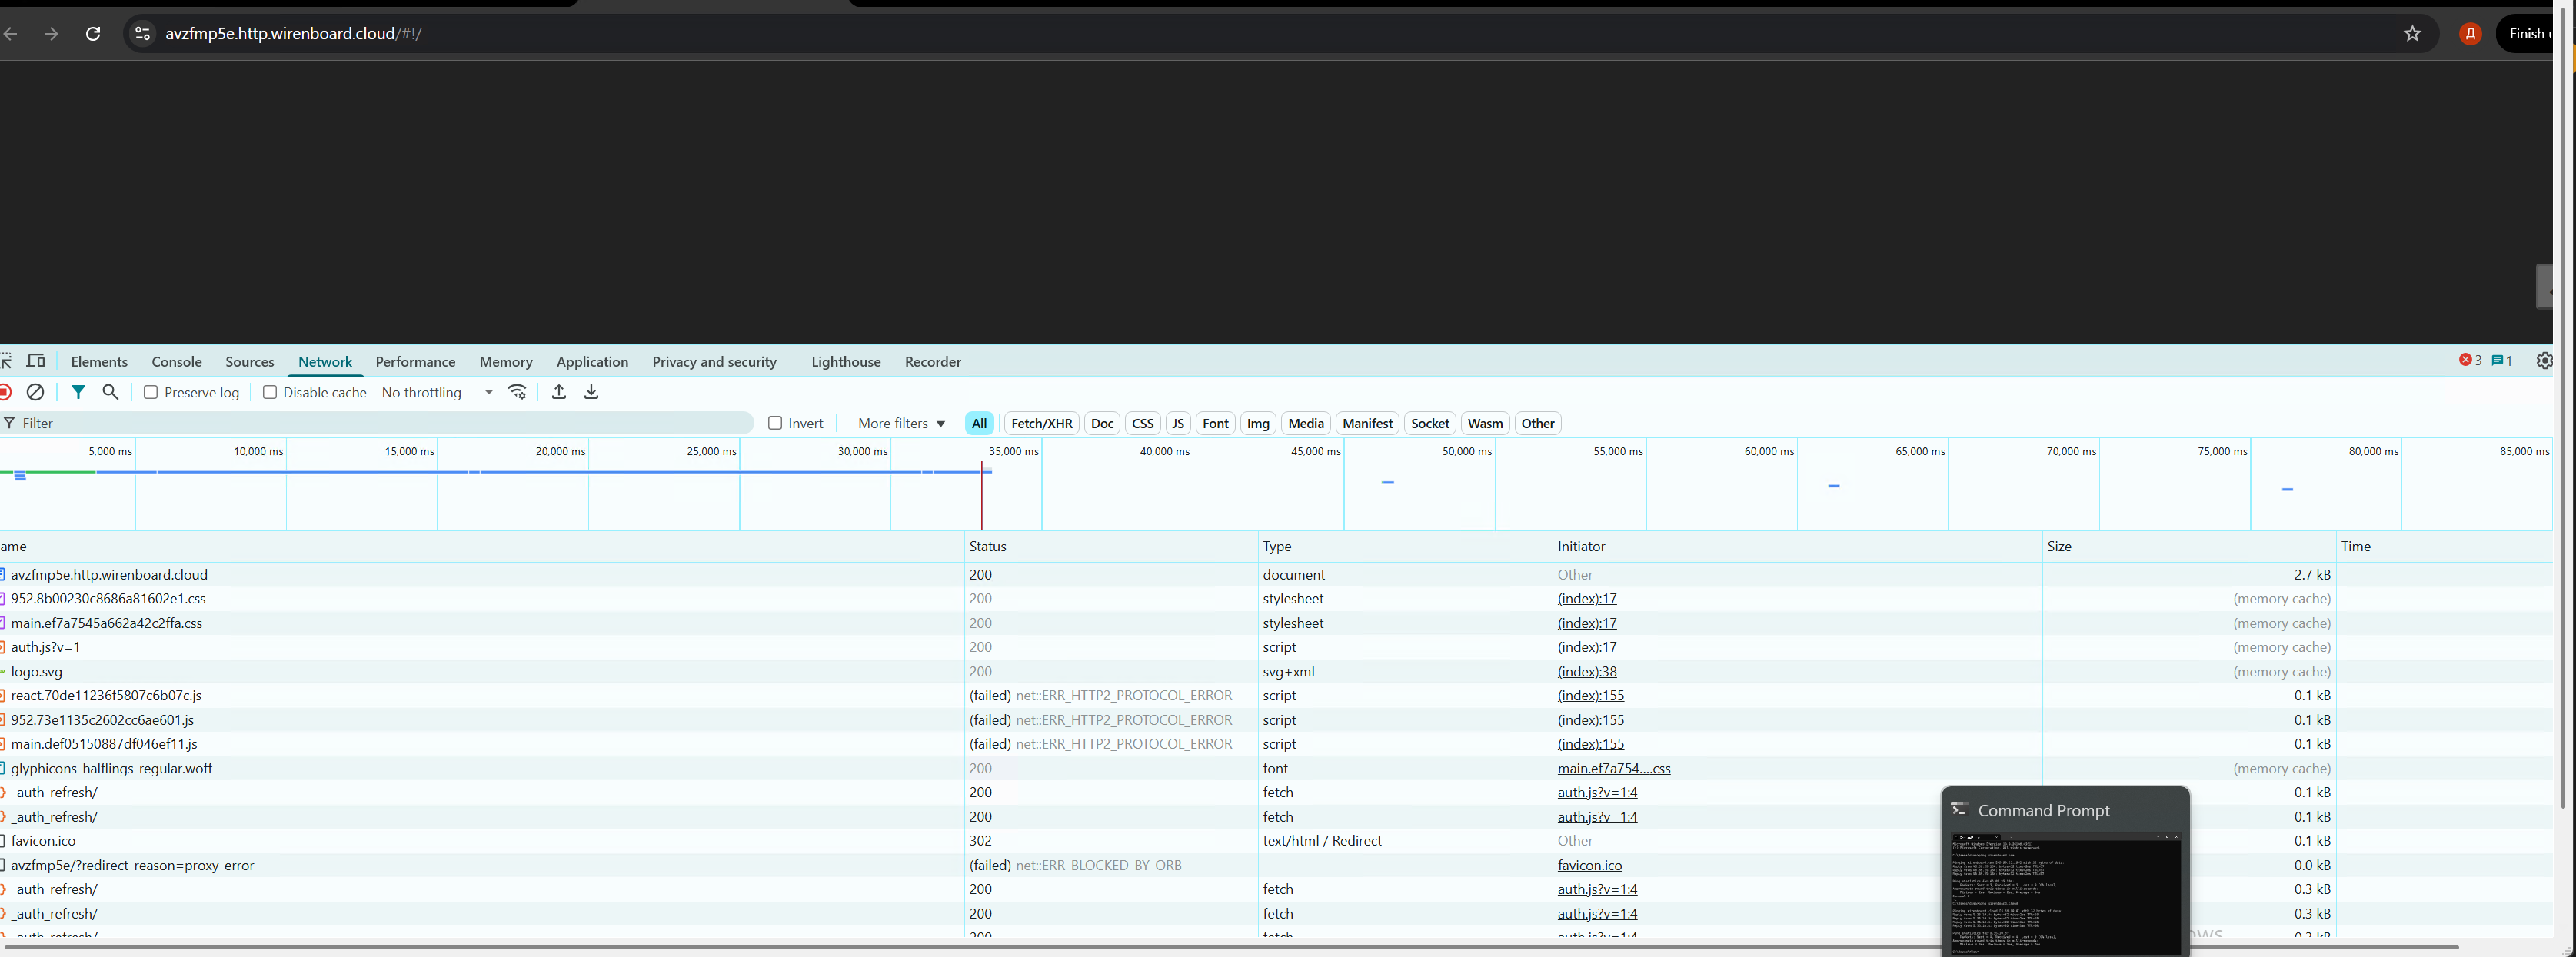Open the Sources tab
This screenshot has width=2576, height=957.
coord(249,362)
